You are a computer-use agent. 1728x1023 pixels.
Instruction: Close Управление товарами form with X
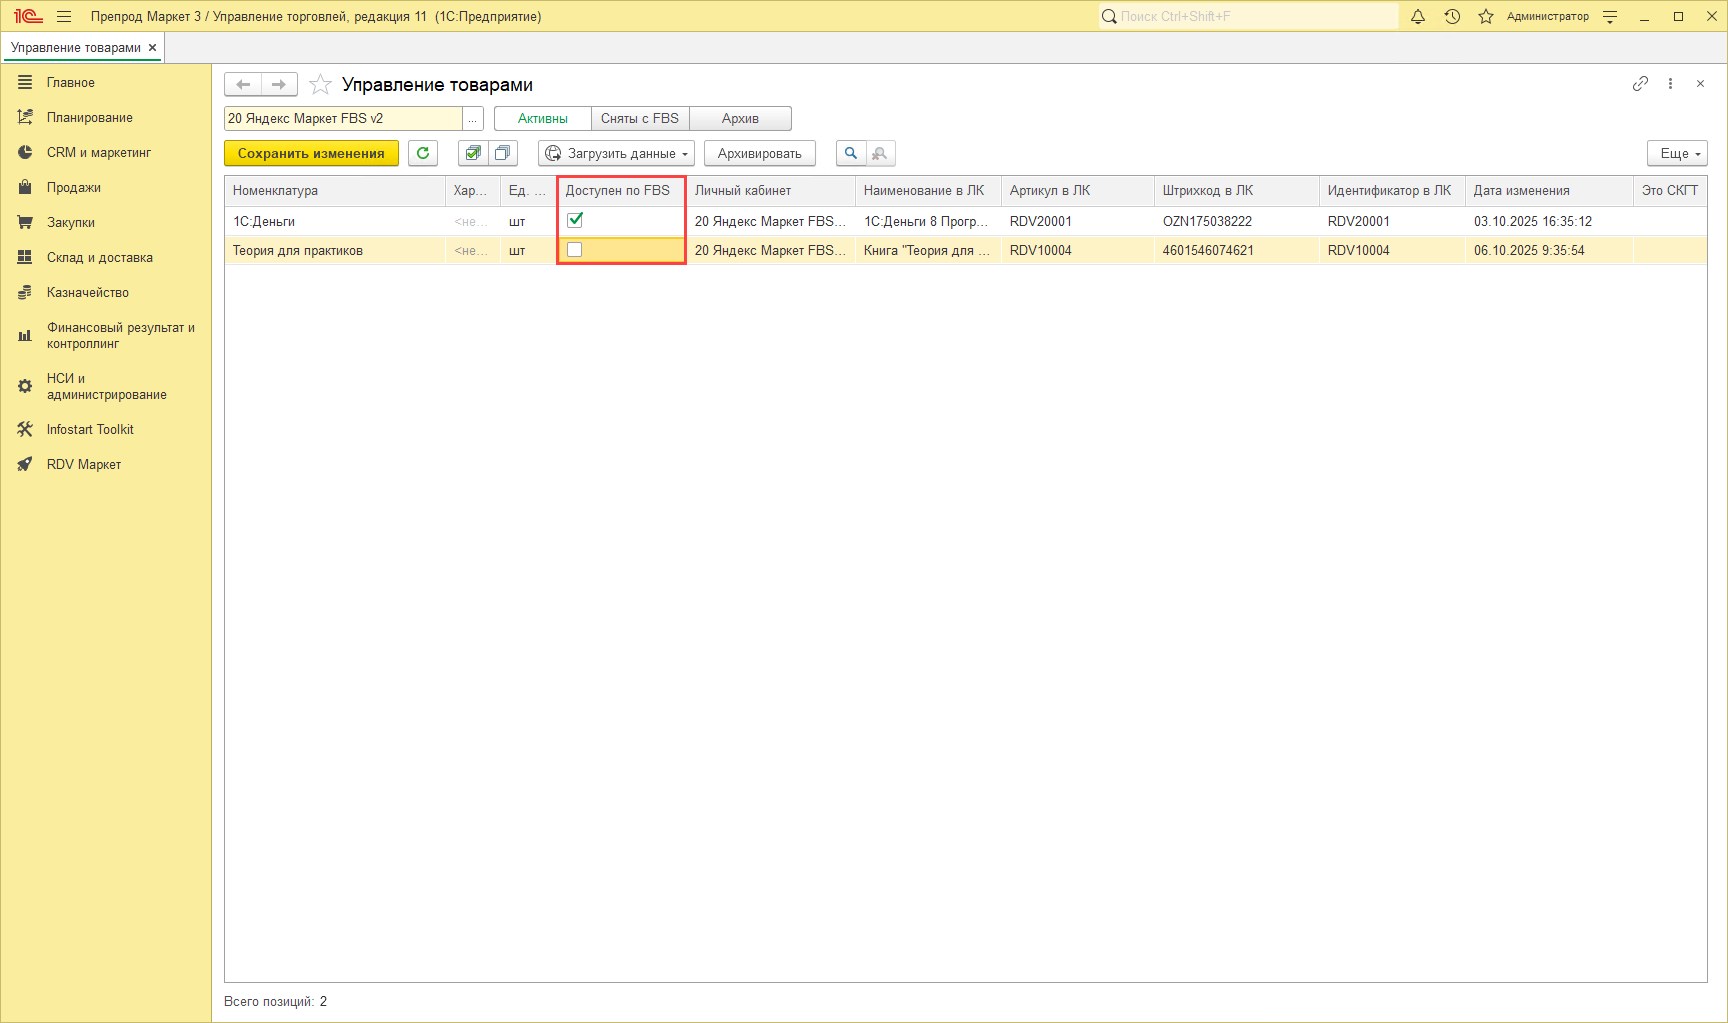[x=1700, y=84]
